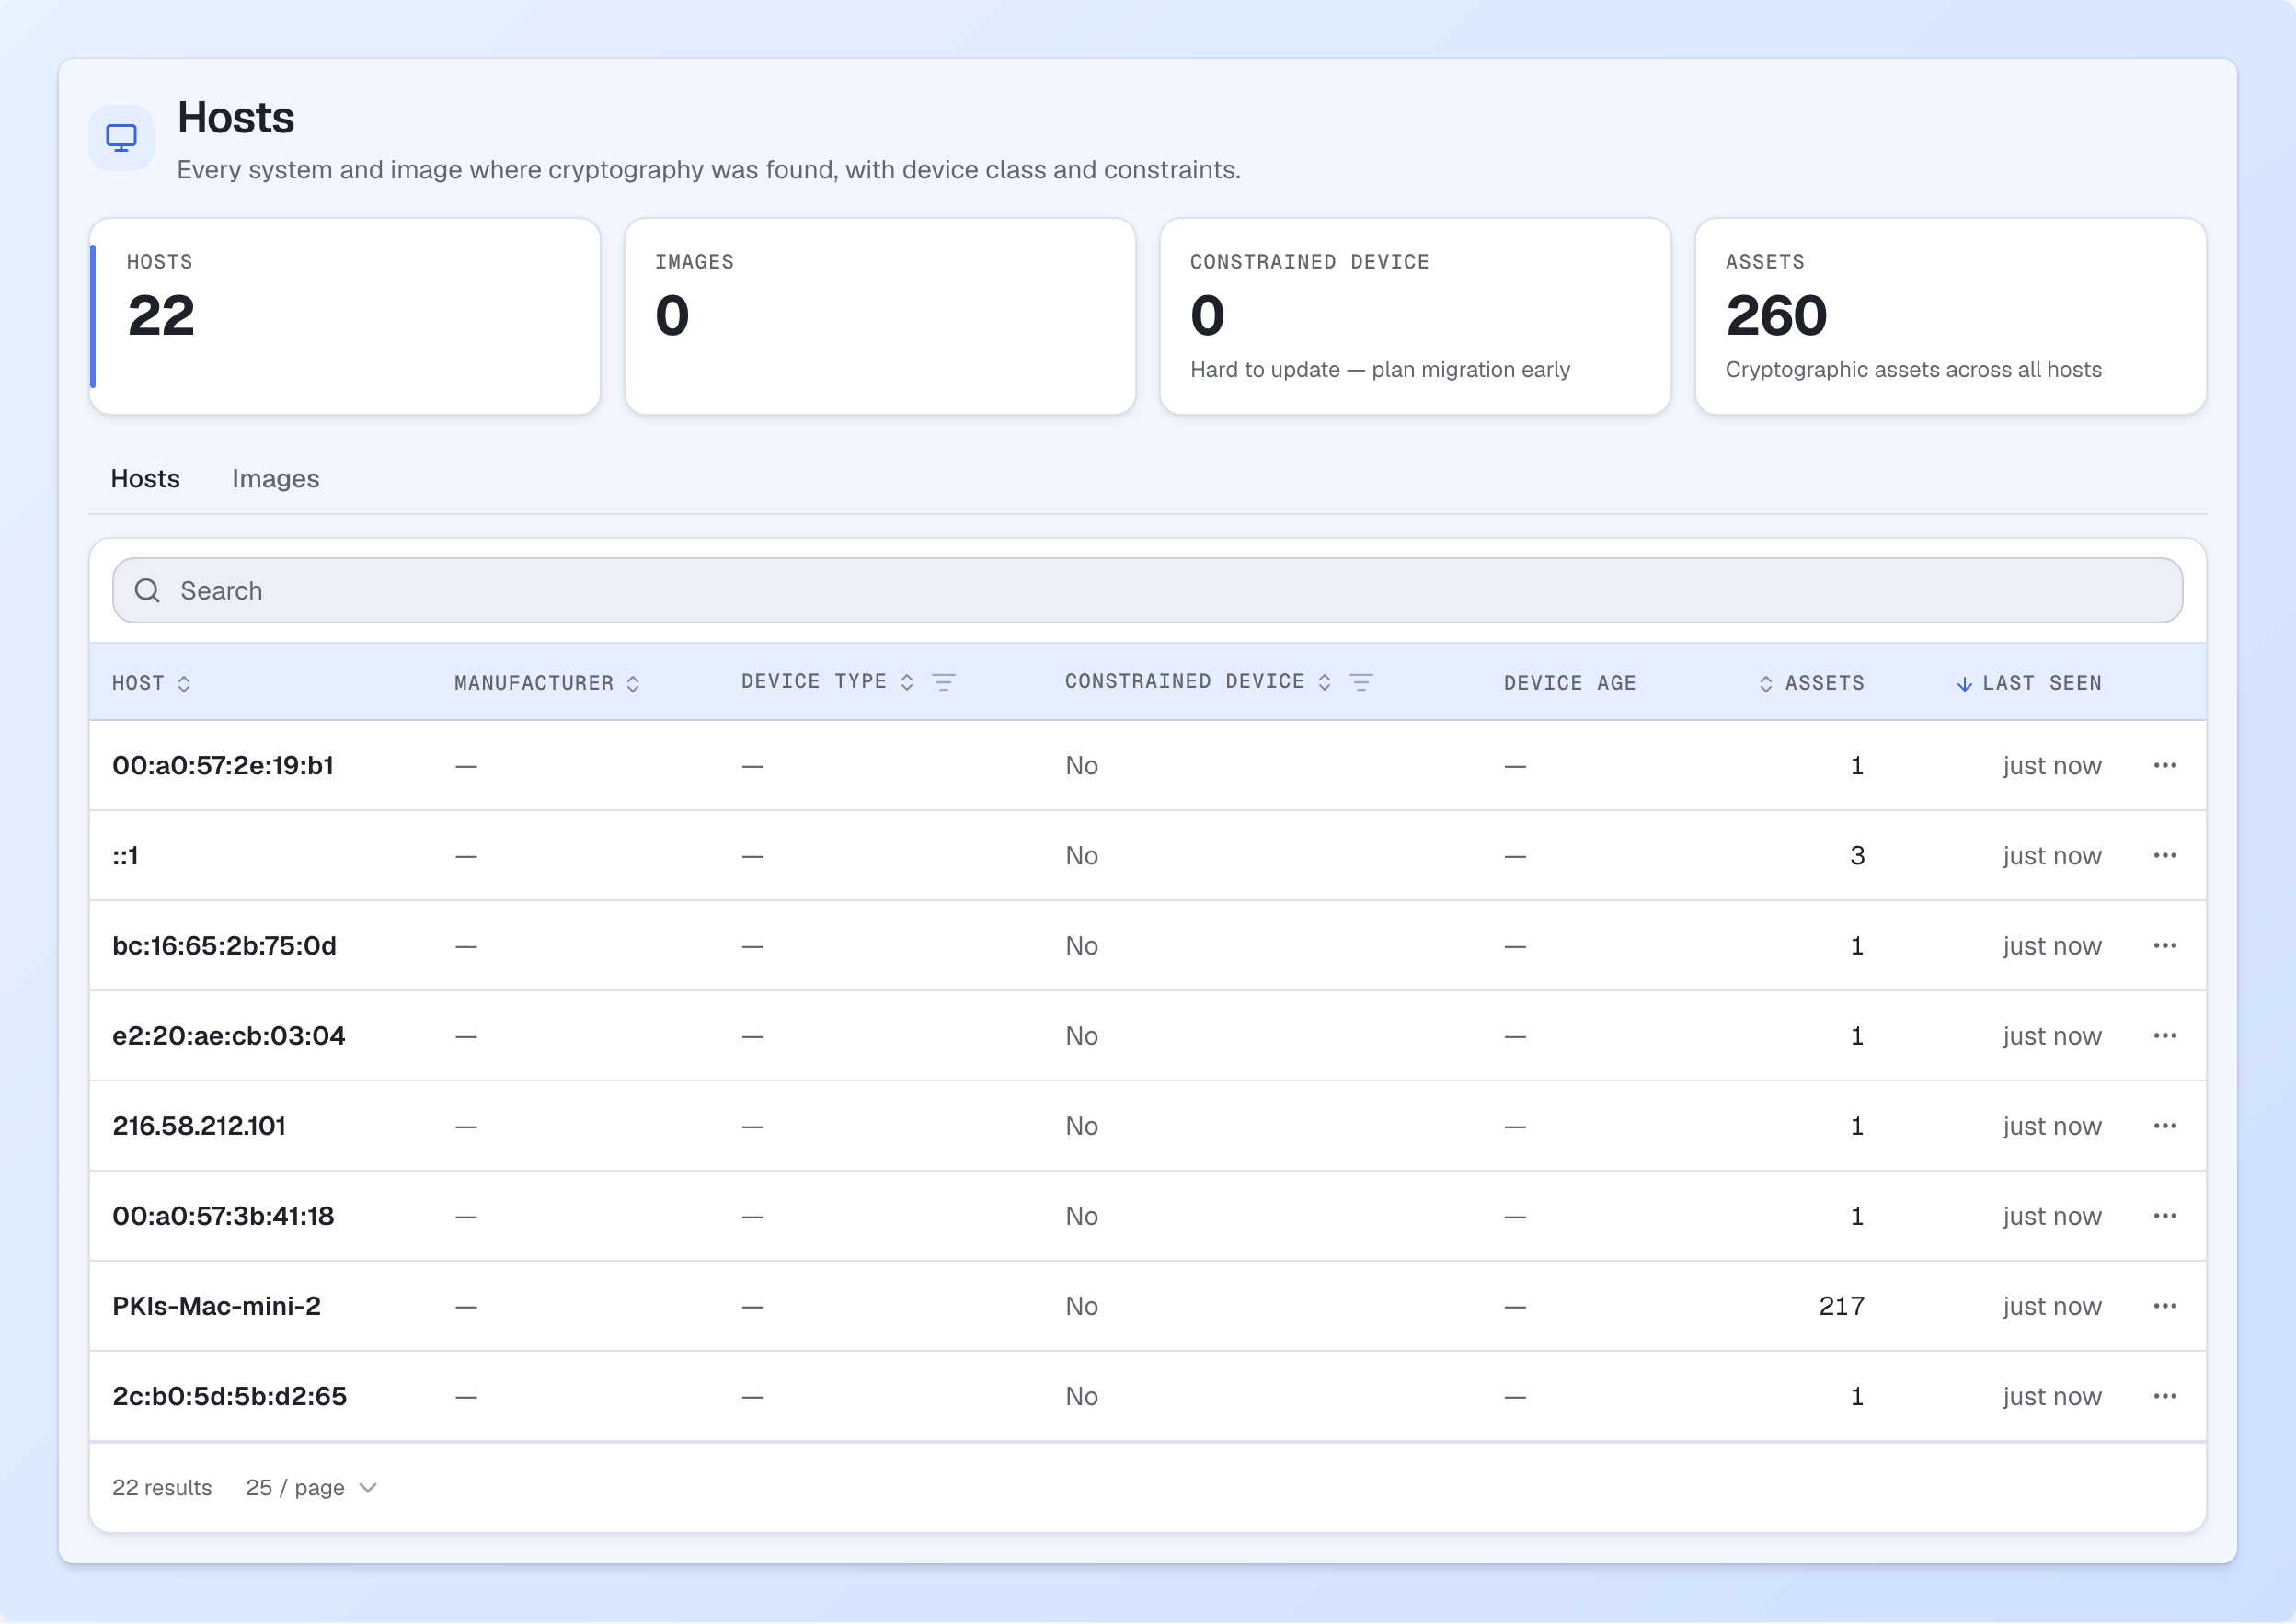Expand the 25 / page dropdown
Viewport: 2296px width, 1624px height.
point(312,1488)
